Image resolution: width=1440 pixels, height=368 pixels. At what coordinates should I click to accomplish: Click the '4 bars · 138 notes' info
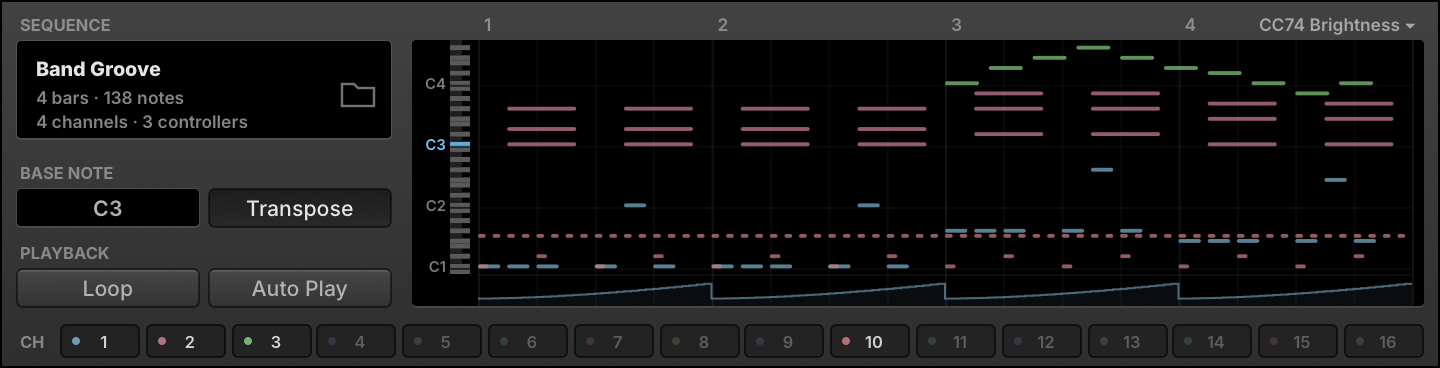(x=110, y=98)
